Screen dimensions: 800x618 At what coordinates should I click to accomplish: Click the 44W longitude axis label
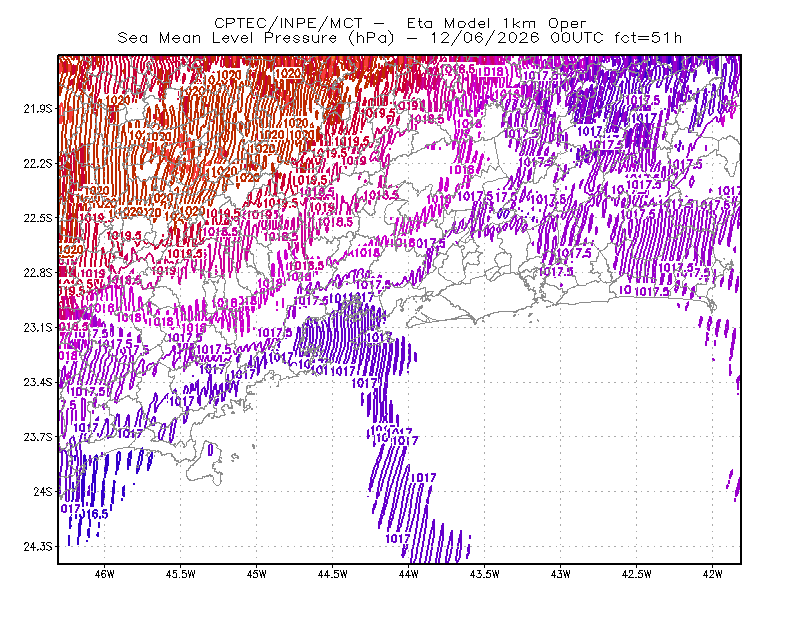coord(409,574)
